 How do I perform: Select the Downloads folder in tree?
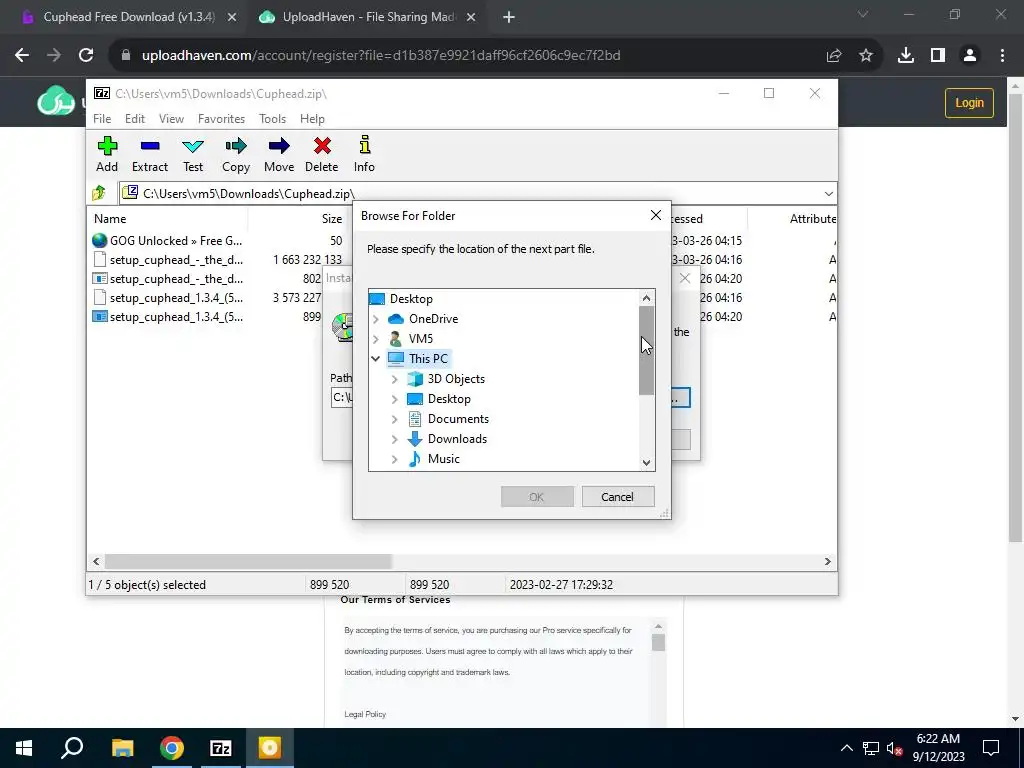(x=457, y=439)
